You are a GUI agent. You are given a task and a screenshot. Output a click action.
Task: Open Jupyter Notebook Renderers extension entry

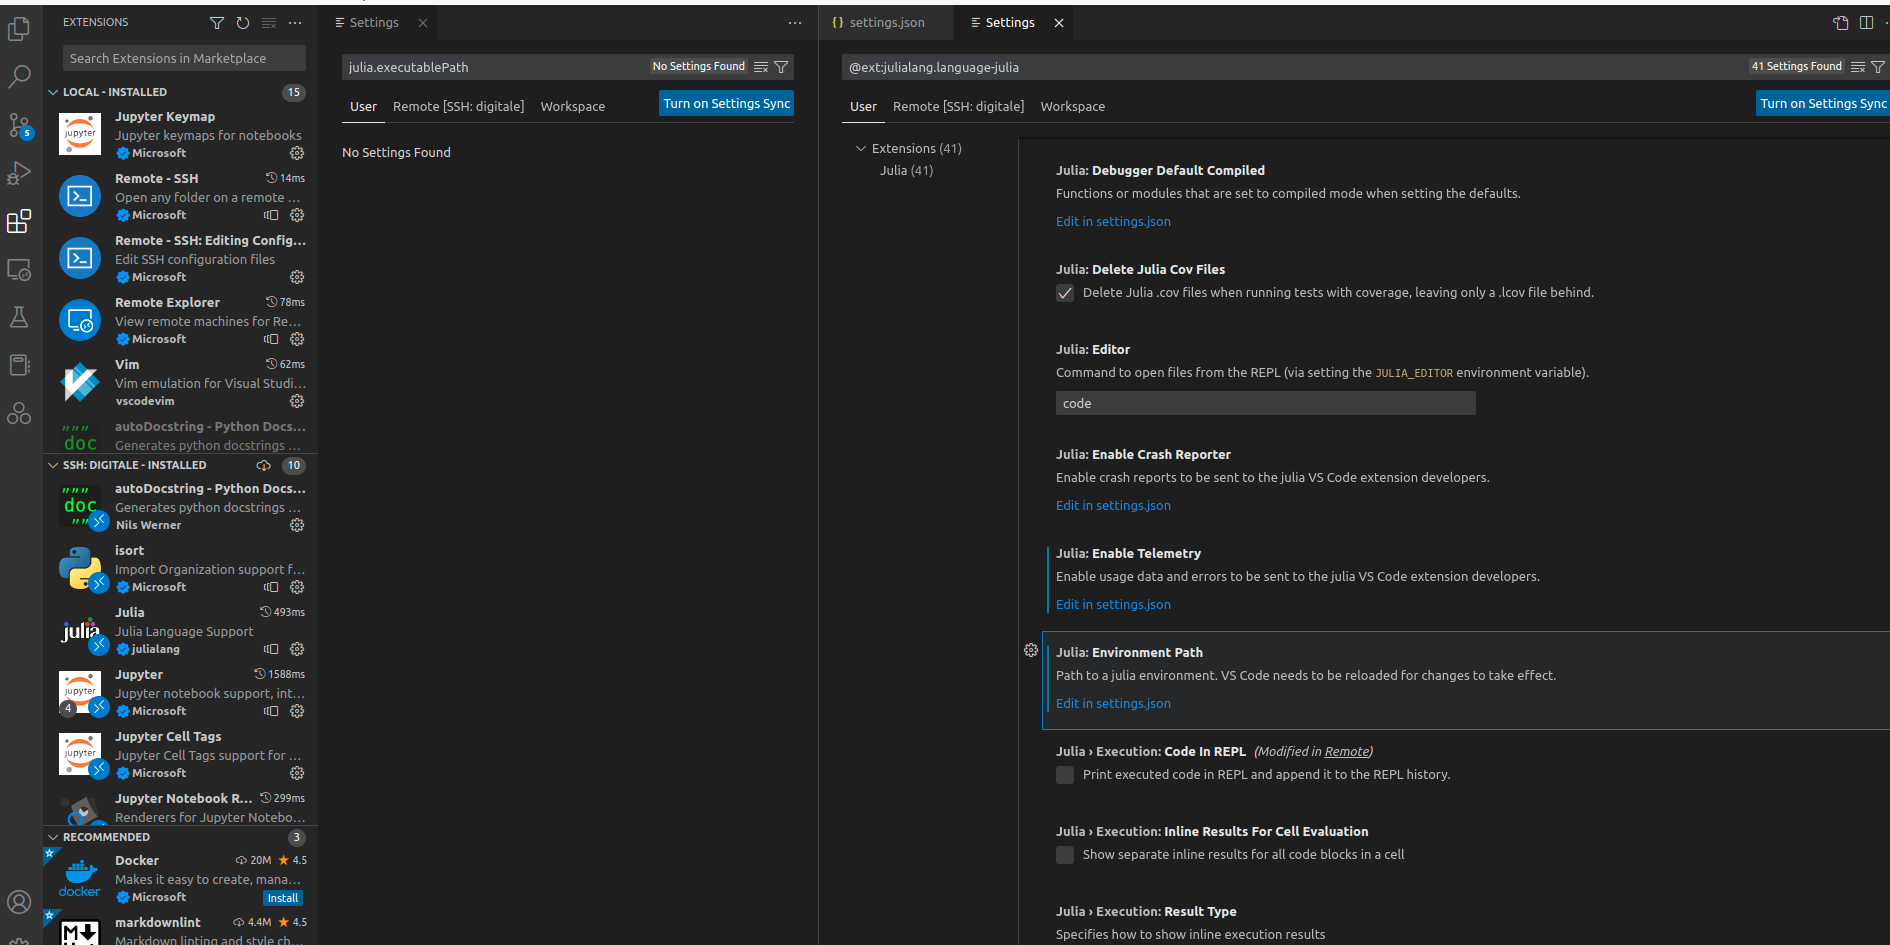tap(181, 806)
